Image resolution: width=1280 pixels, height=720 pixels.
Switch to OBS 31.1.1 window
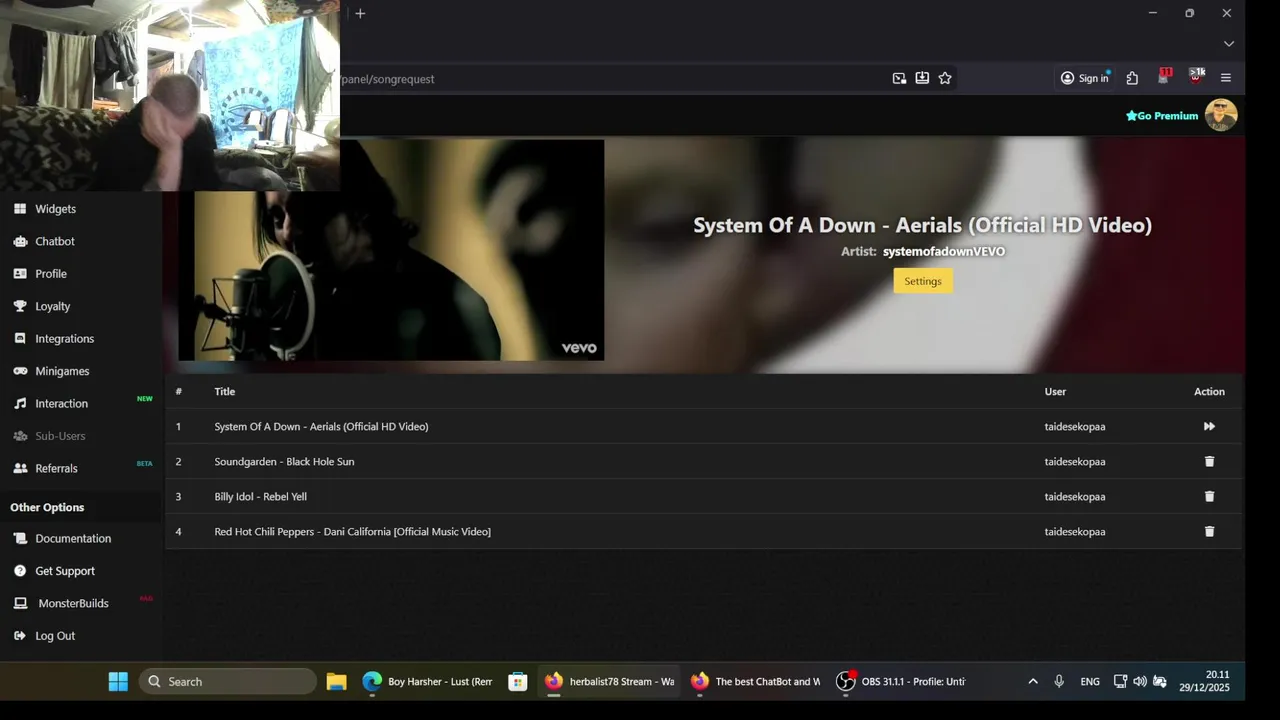click(902, 682)
